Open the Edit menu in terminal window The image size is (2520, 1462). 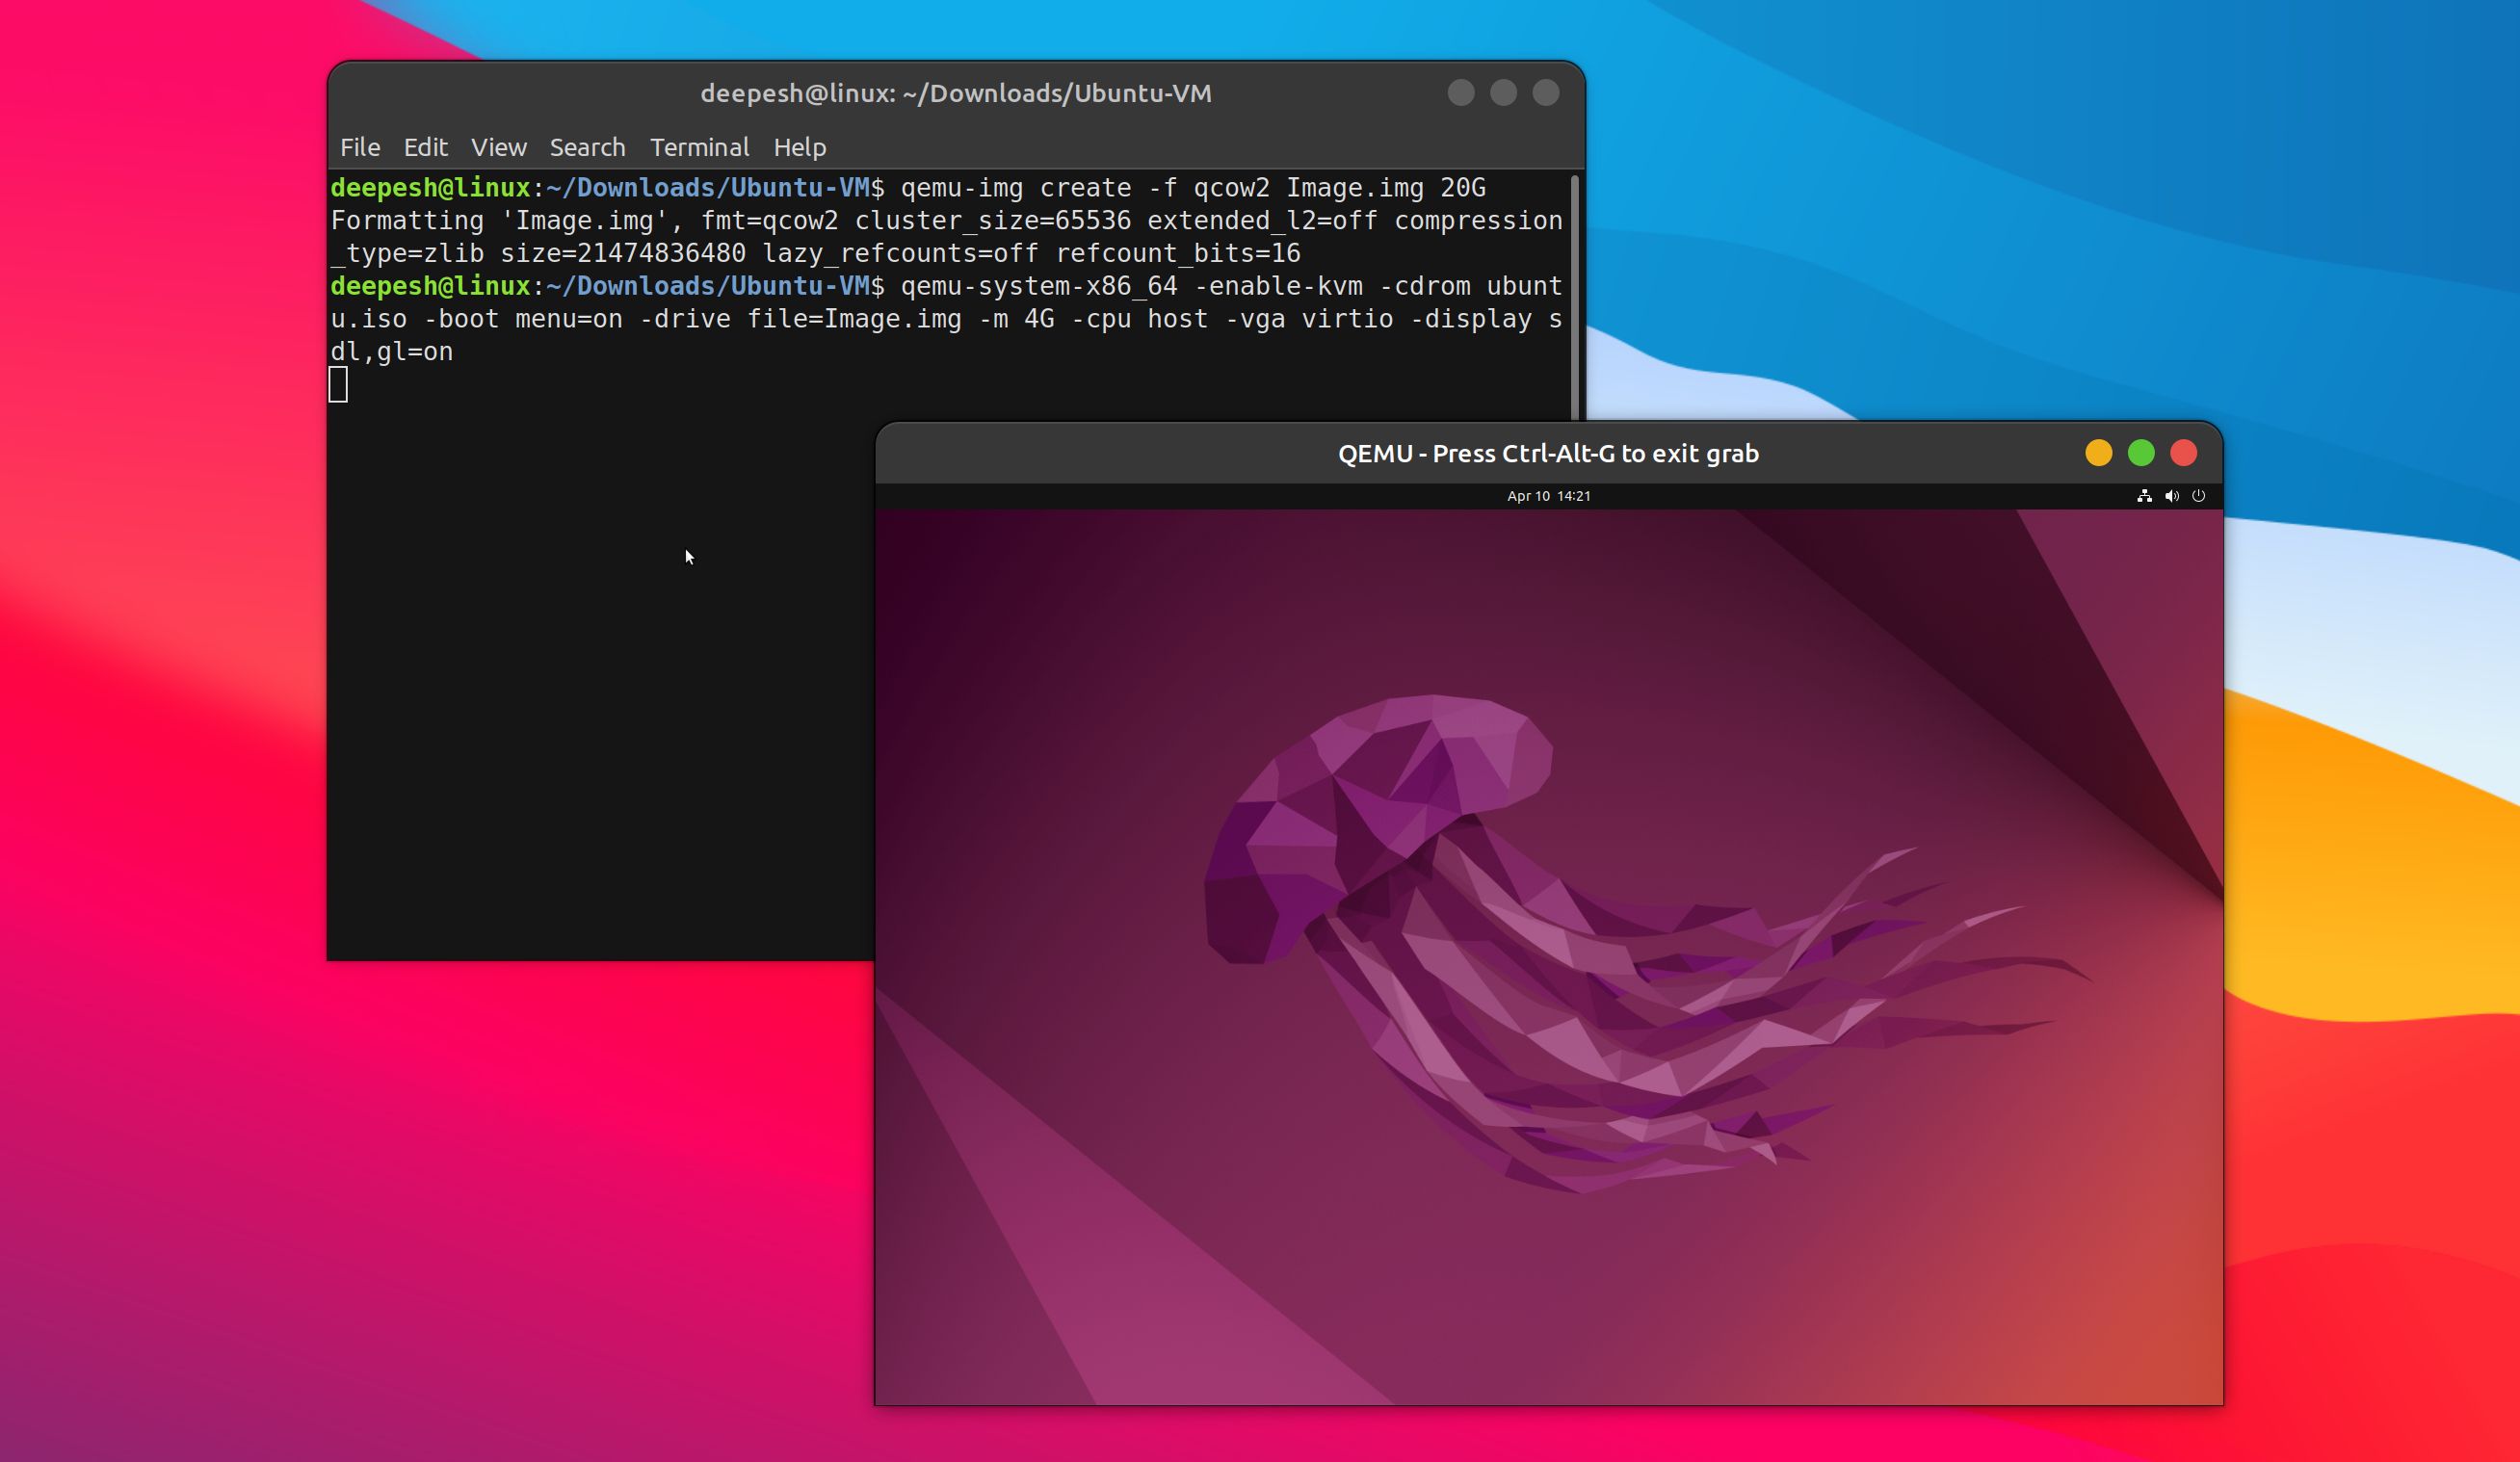(x=425, y=146)
